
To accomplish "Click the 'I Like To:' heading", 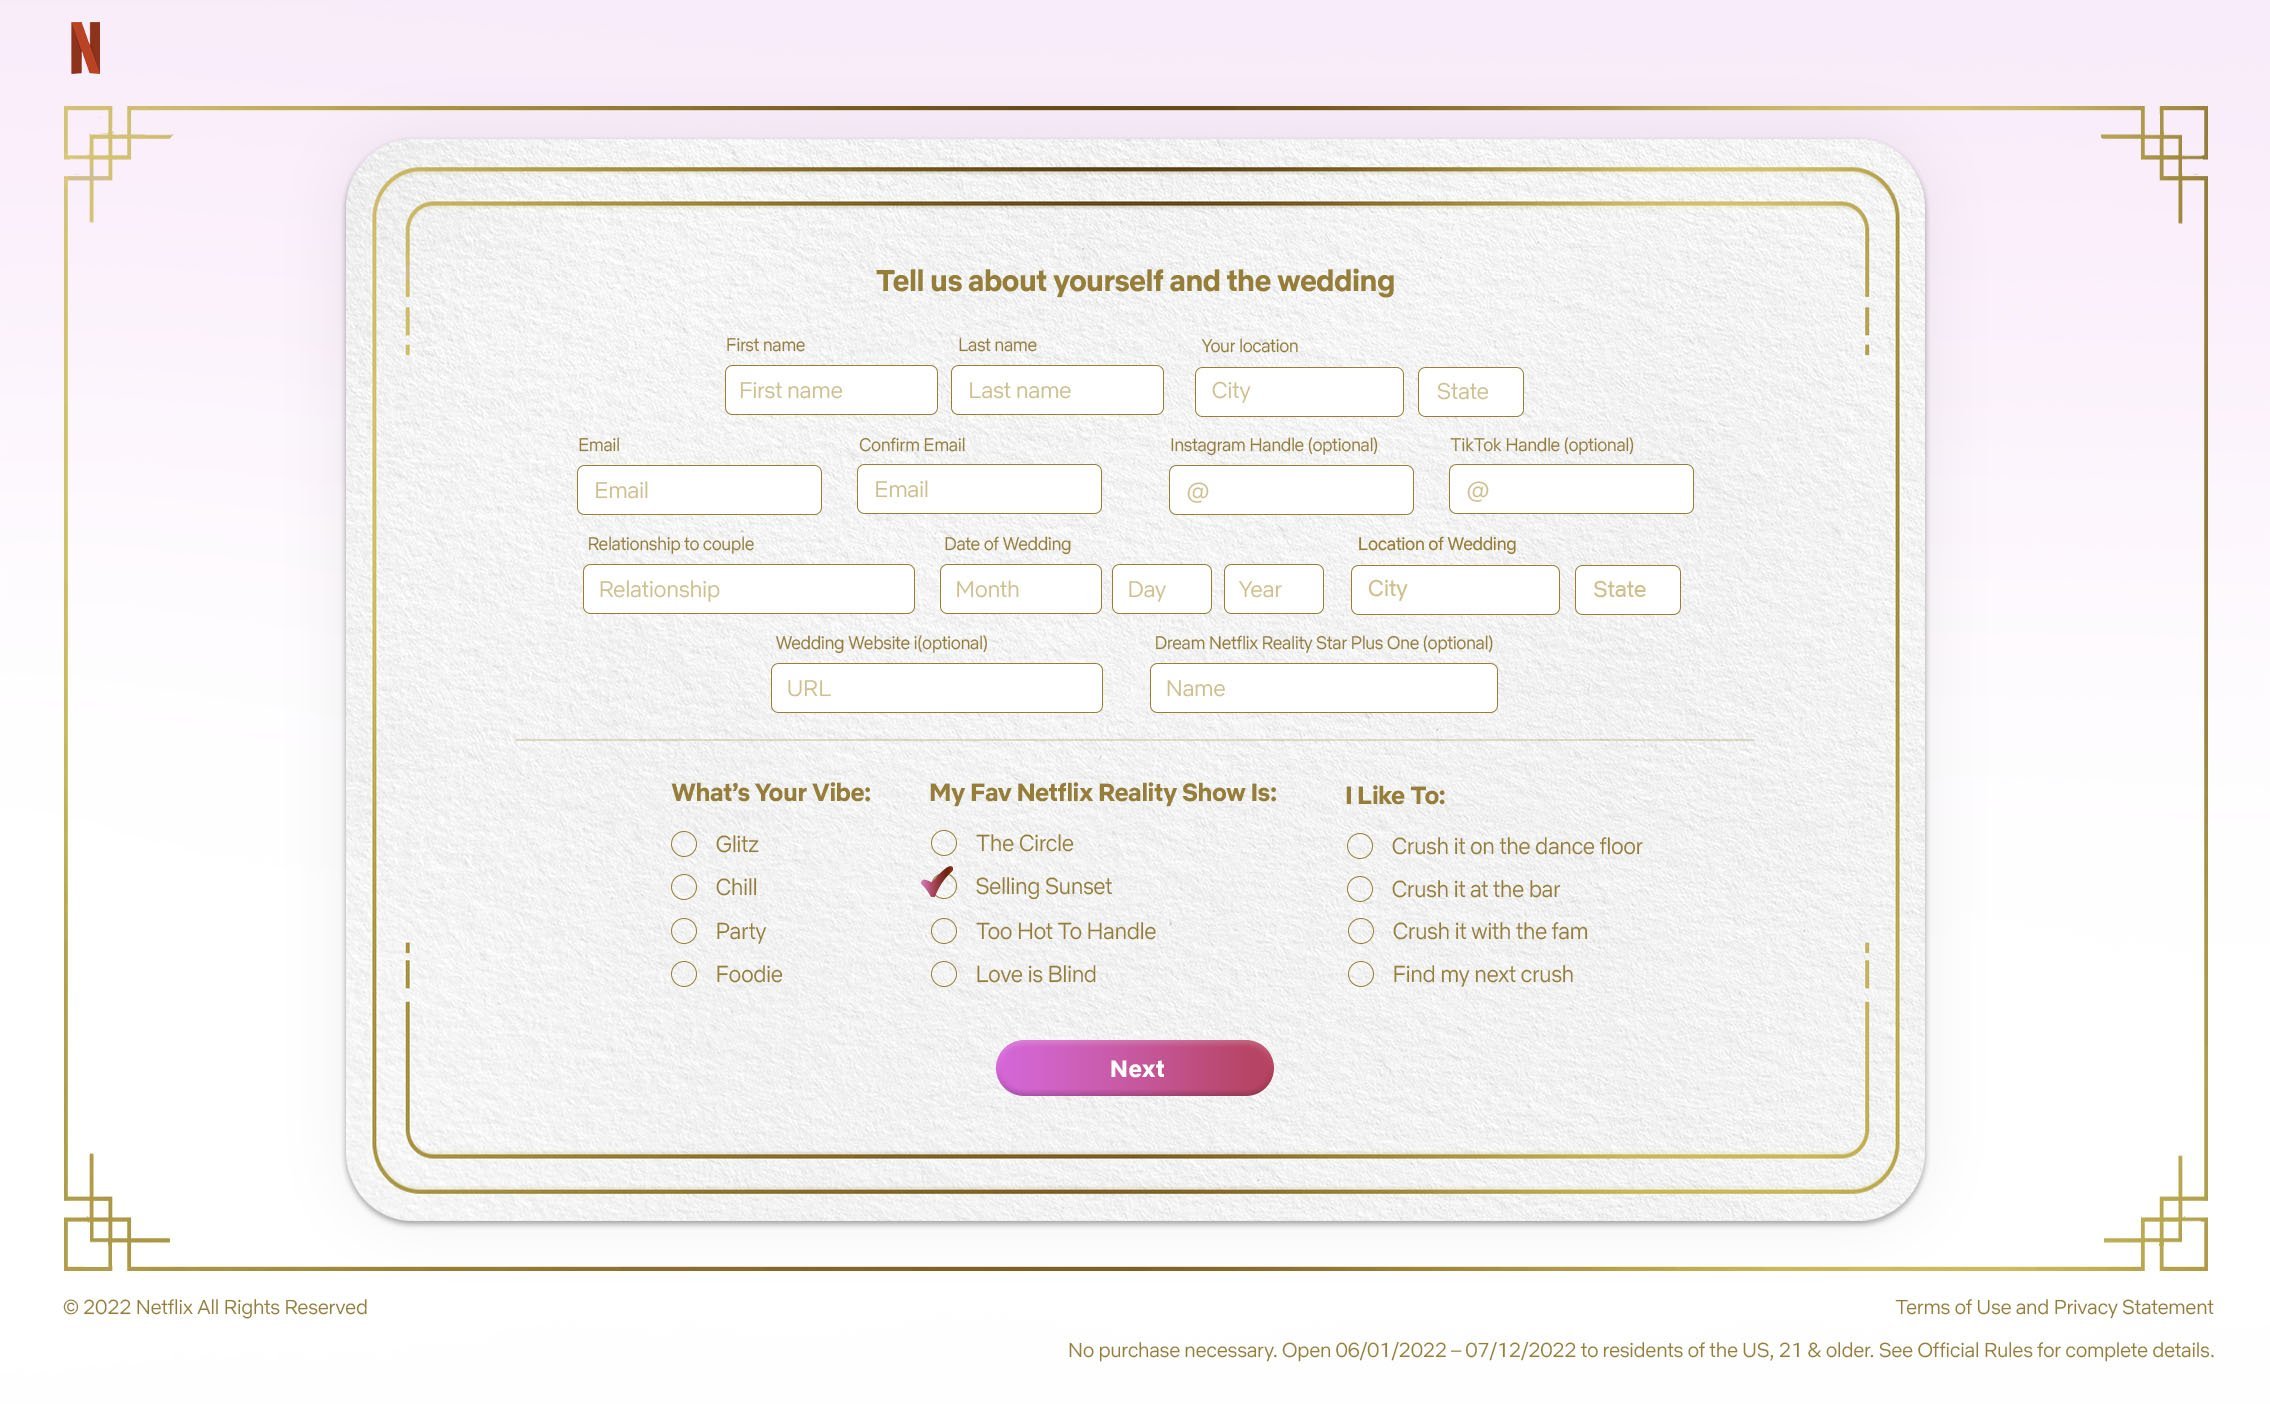I will pyautogui.click(x=1395, y=796).
